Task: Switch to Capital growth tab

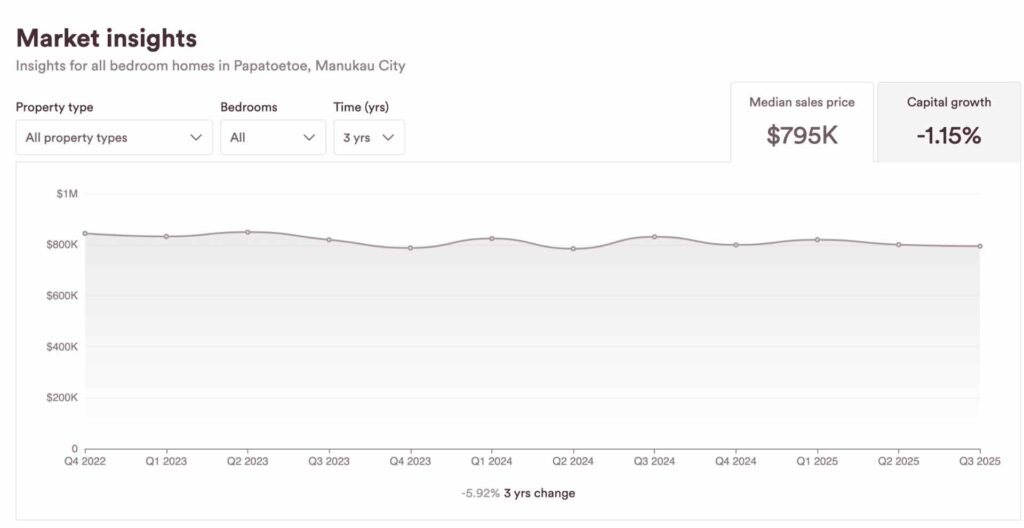Action: pyautogui.click(x=948, y=122)
